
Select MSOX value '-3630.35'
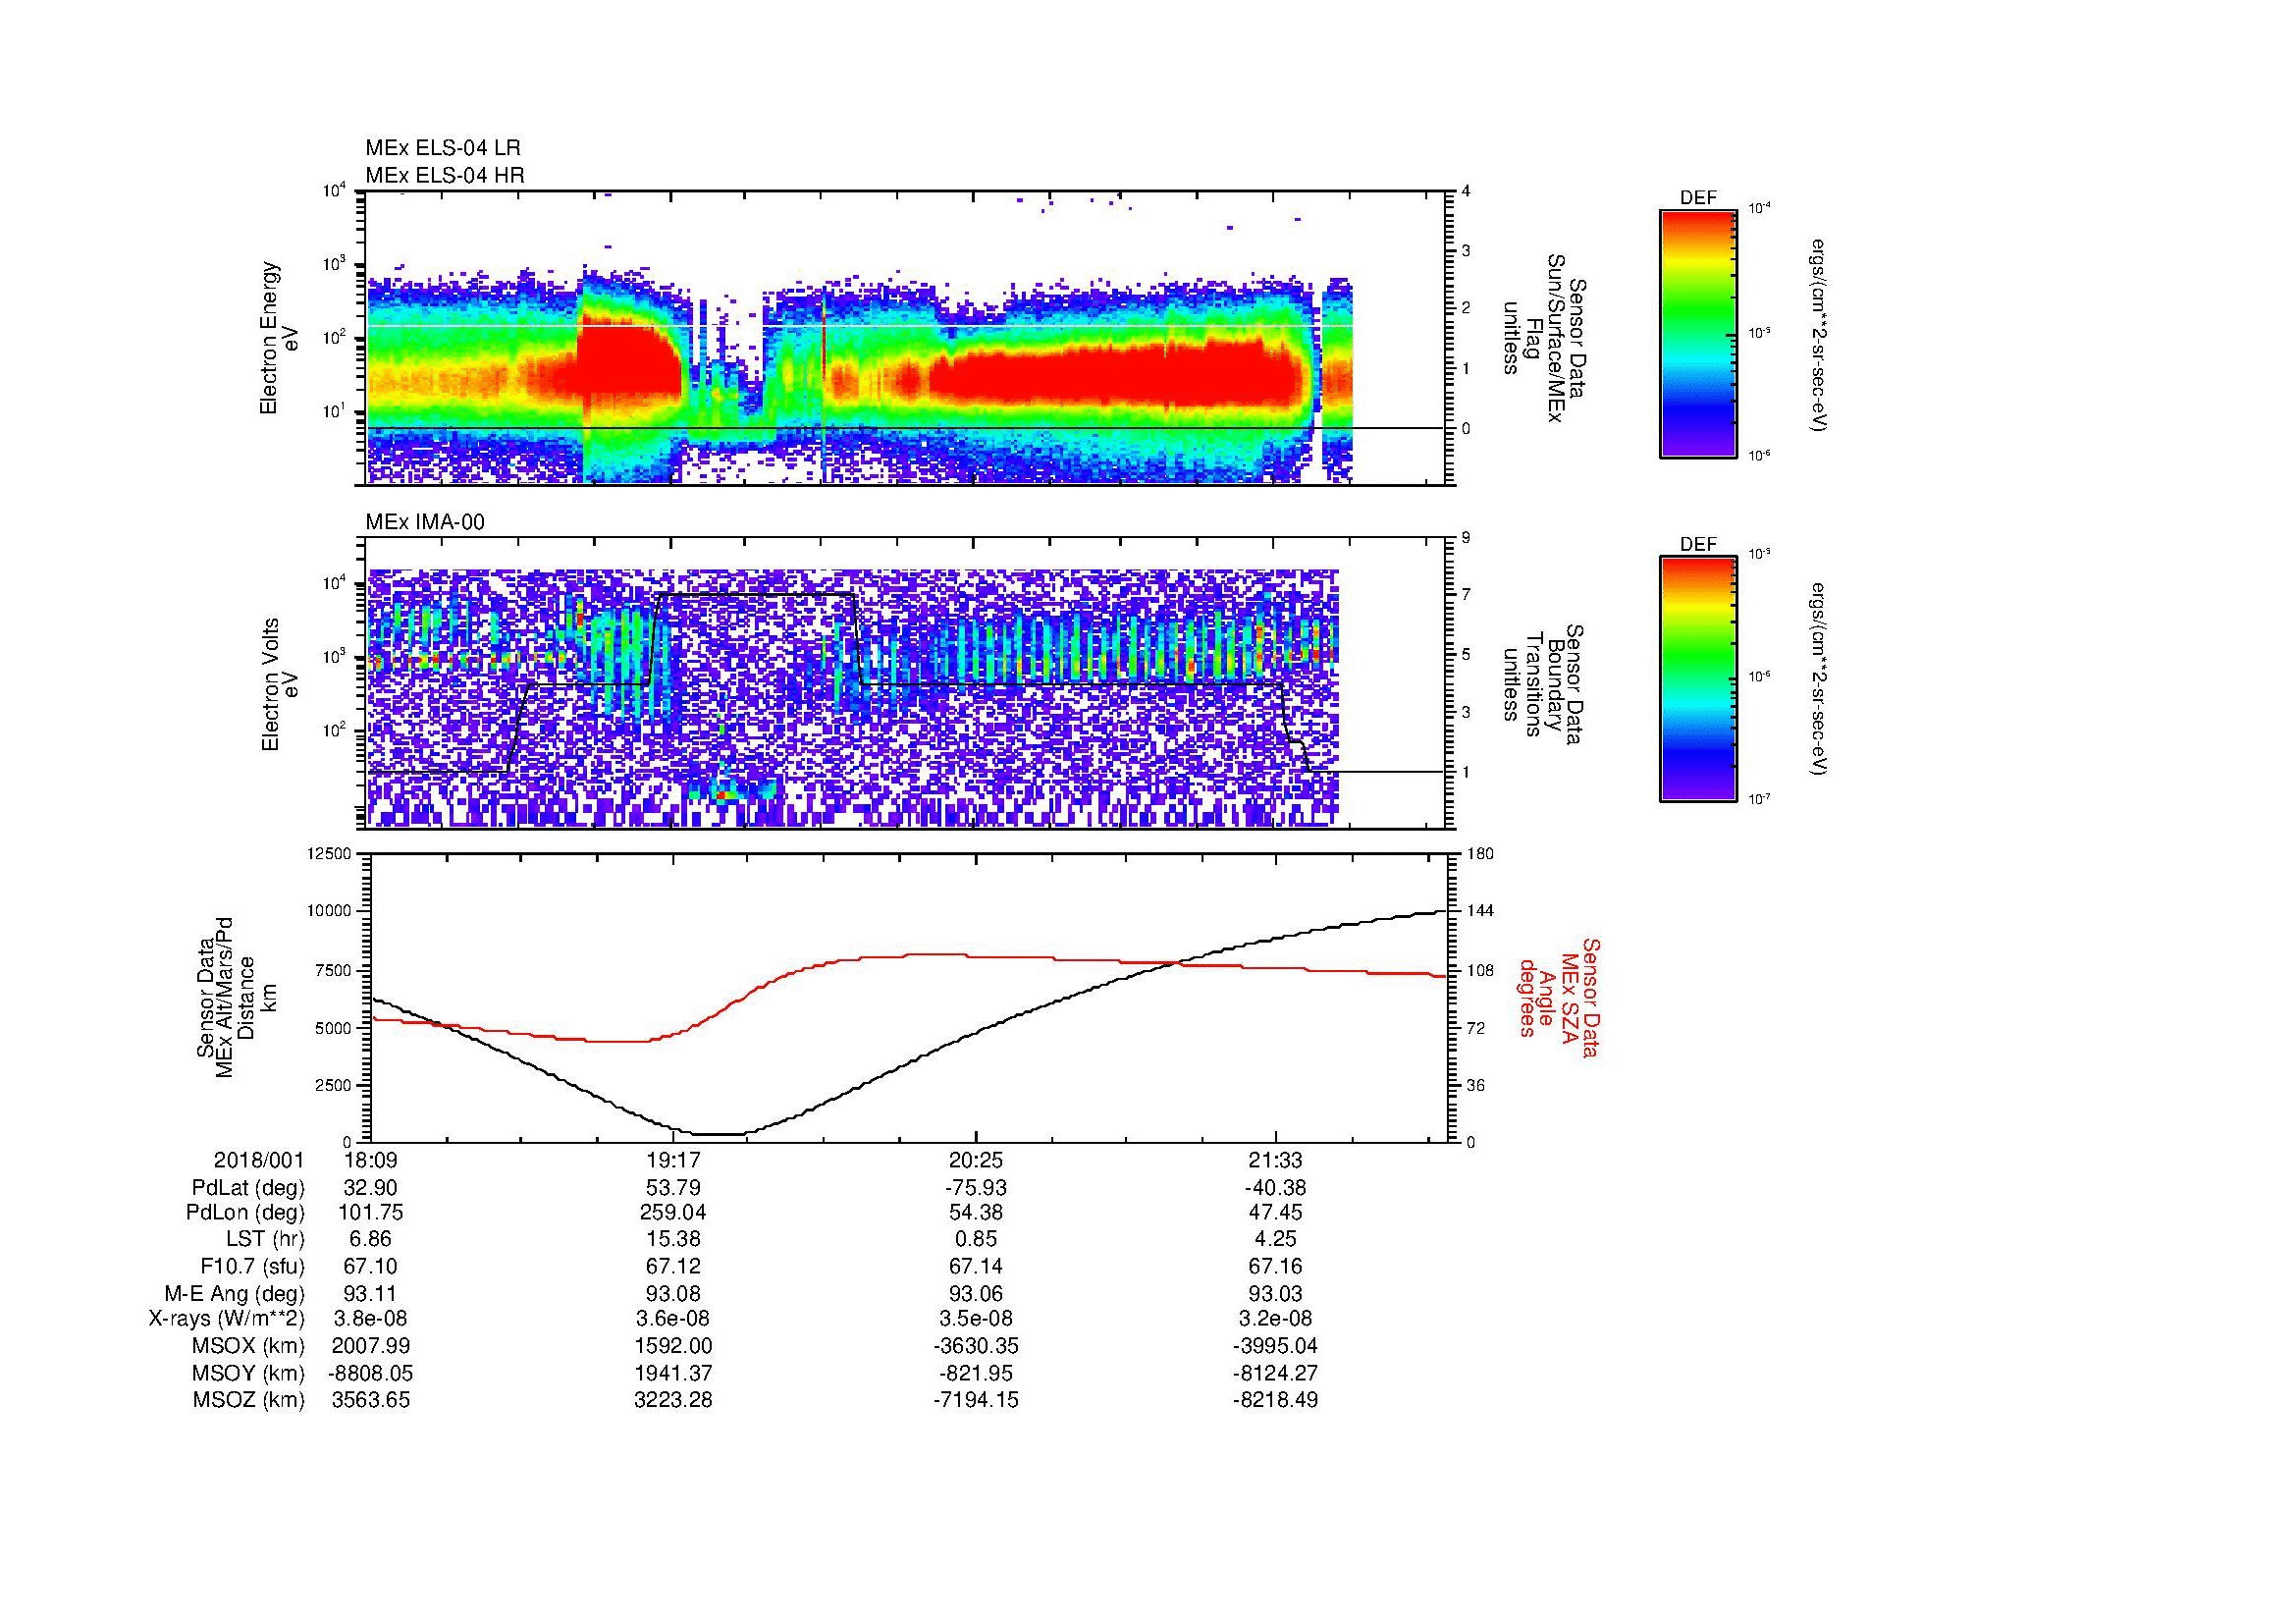(x=975, y=1346)
